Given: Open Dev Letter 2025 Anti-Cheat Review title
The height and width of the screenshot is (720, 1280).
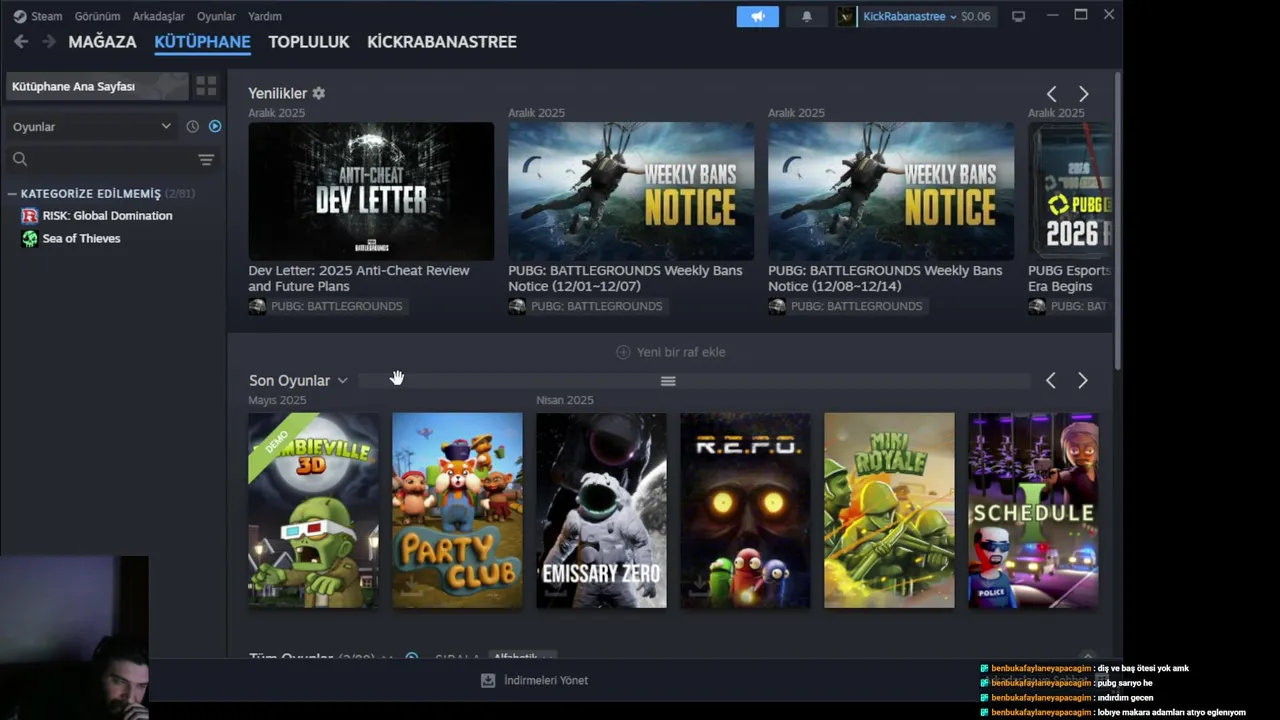Looking at the screenshot, I should point(359,278).
